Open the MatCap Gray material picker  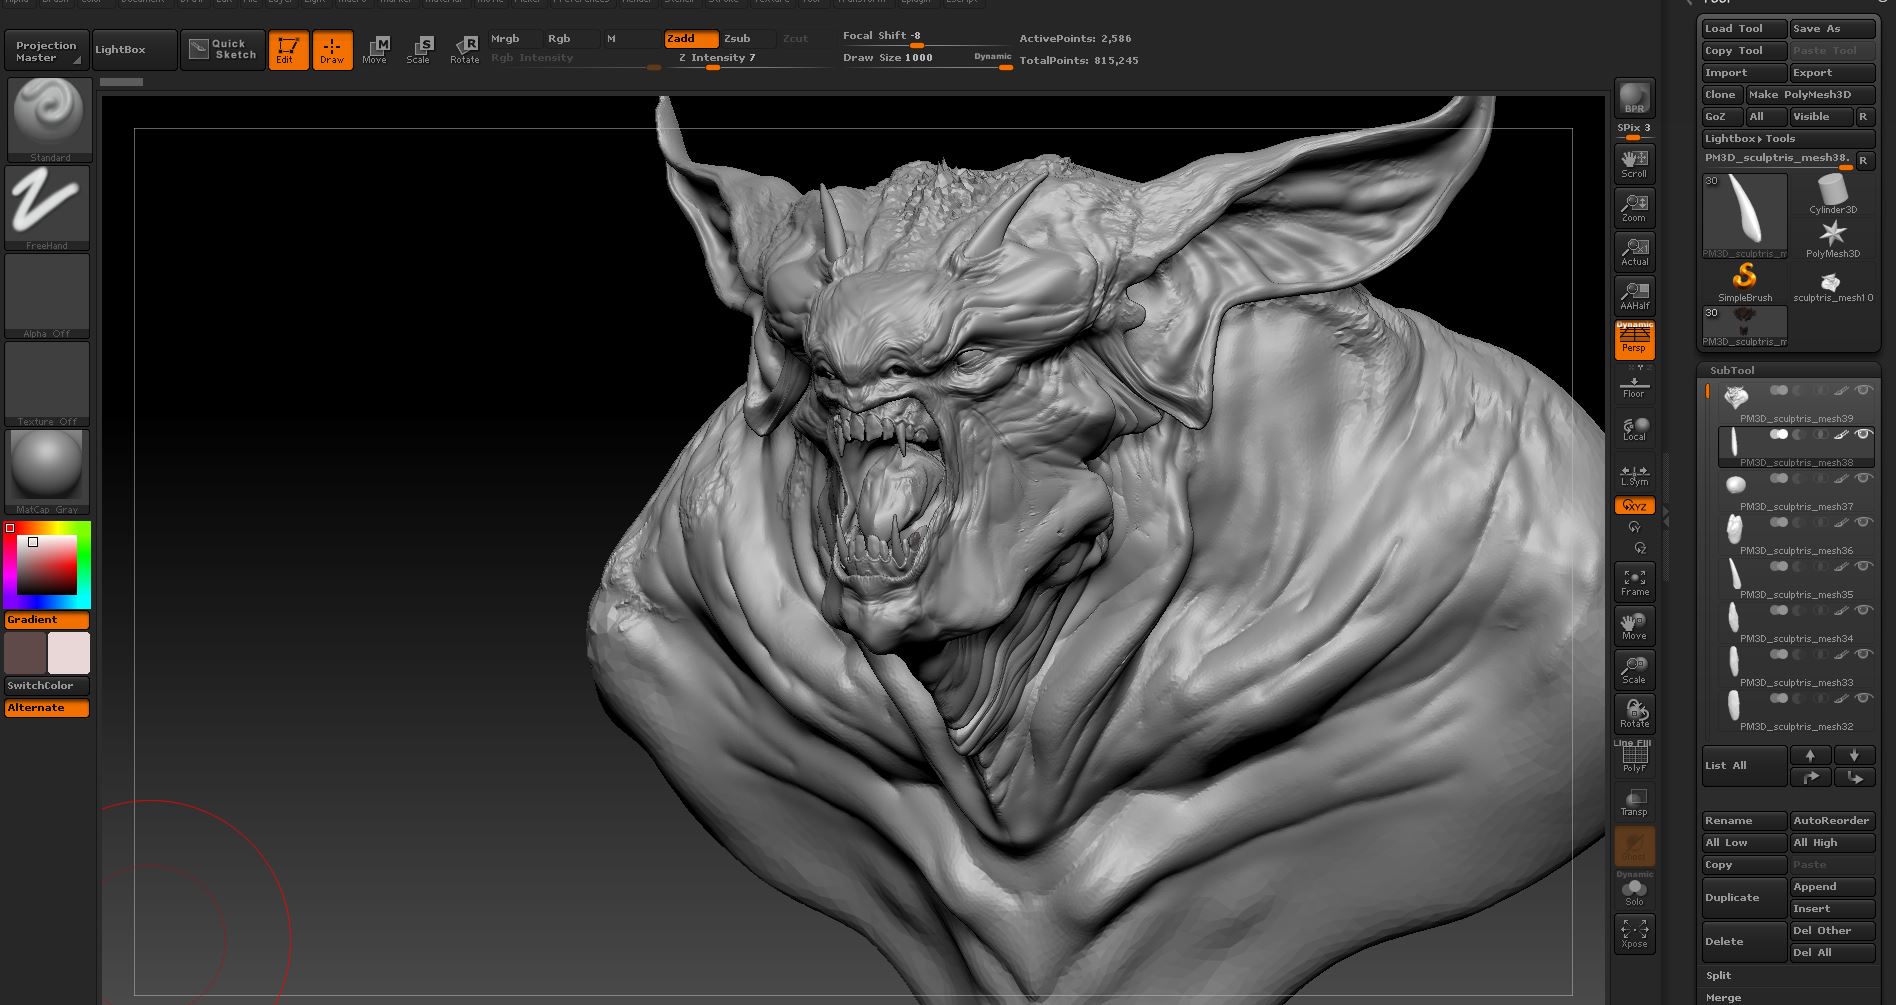tap(47, 472)
